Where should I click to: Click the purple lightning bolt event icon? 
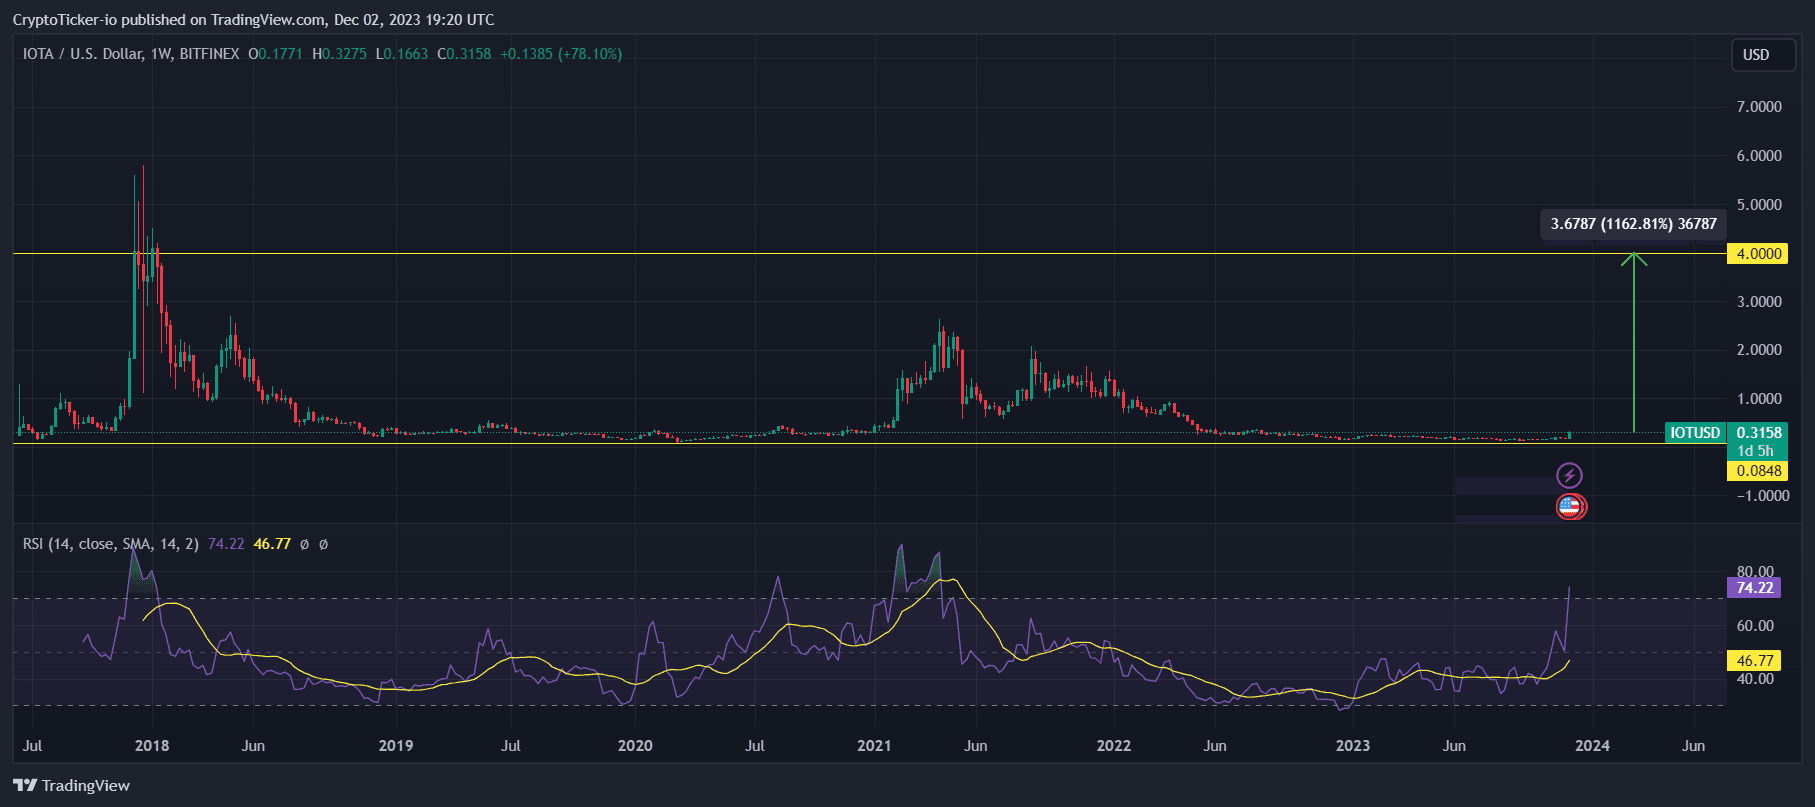coord(1570,475)
